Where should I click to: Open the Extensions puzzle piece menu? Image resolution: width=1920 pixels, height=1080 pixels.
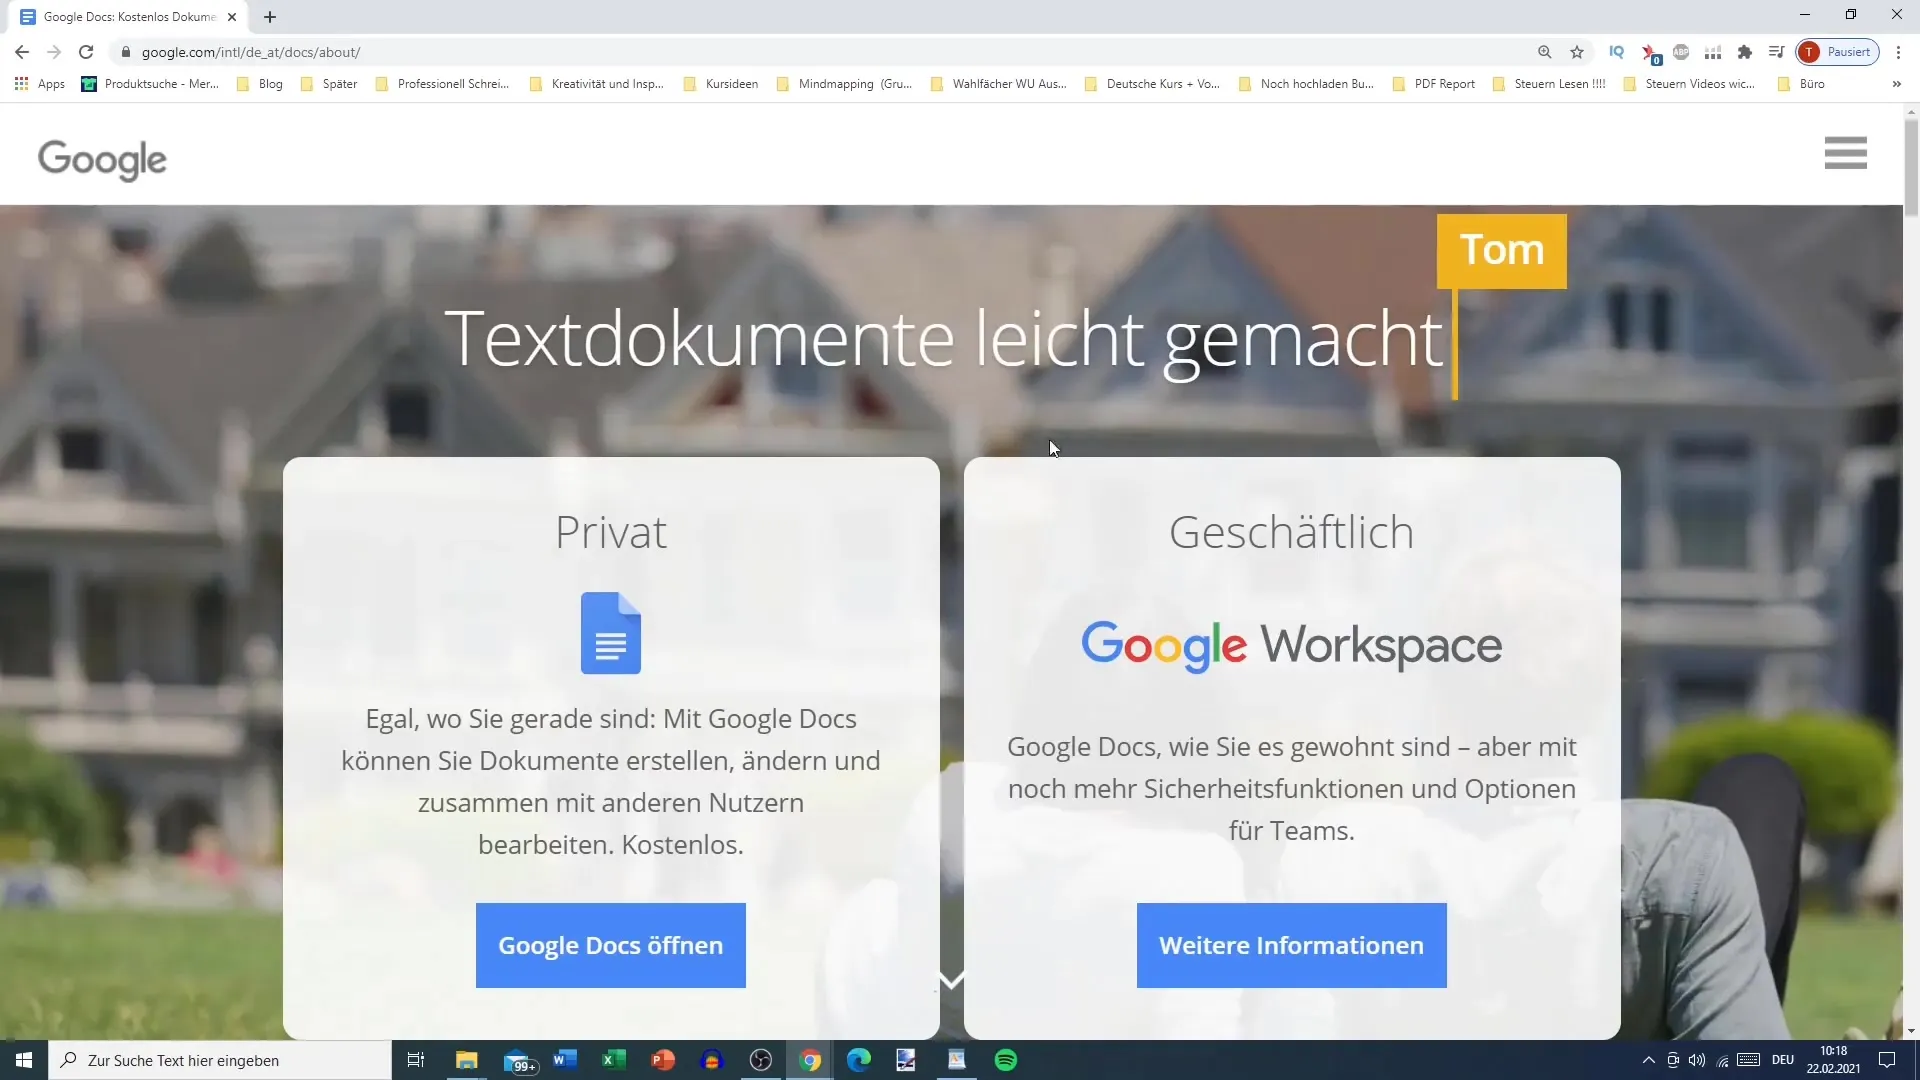click(1745, 52)
